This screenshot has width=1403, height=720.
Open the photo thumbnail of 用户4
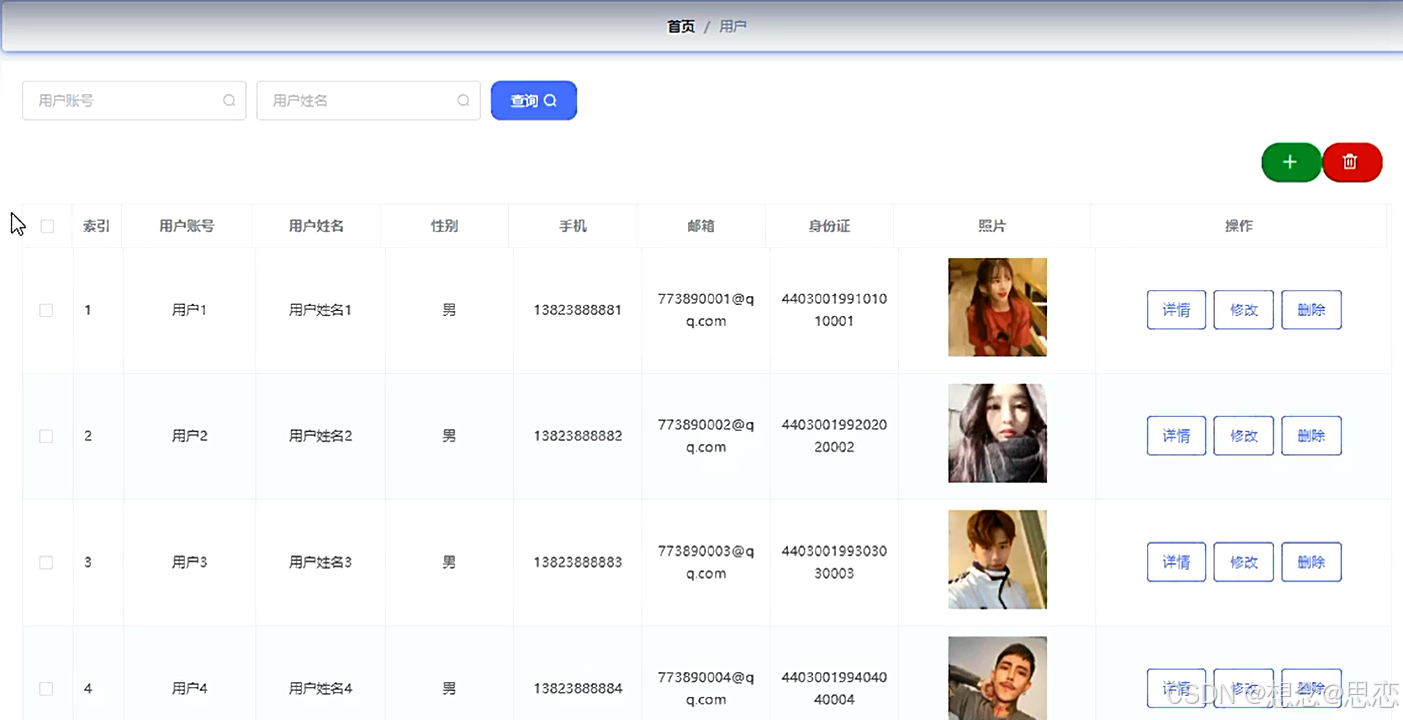[997, 678]
